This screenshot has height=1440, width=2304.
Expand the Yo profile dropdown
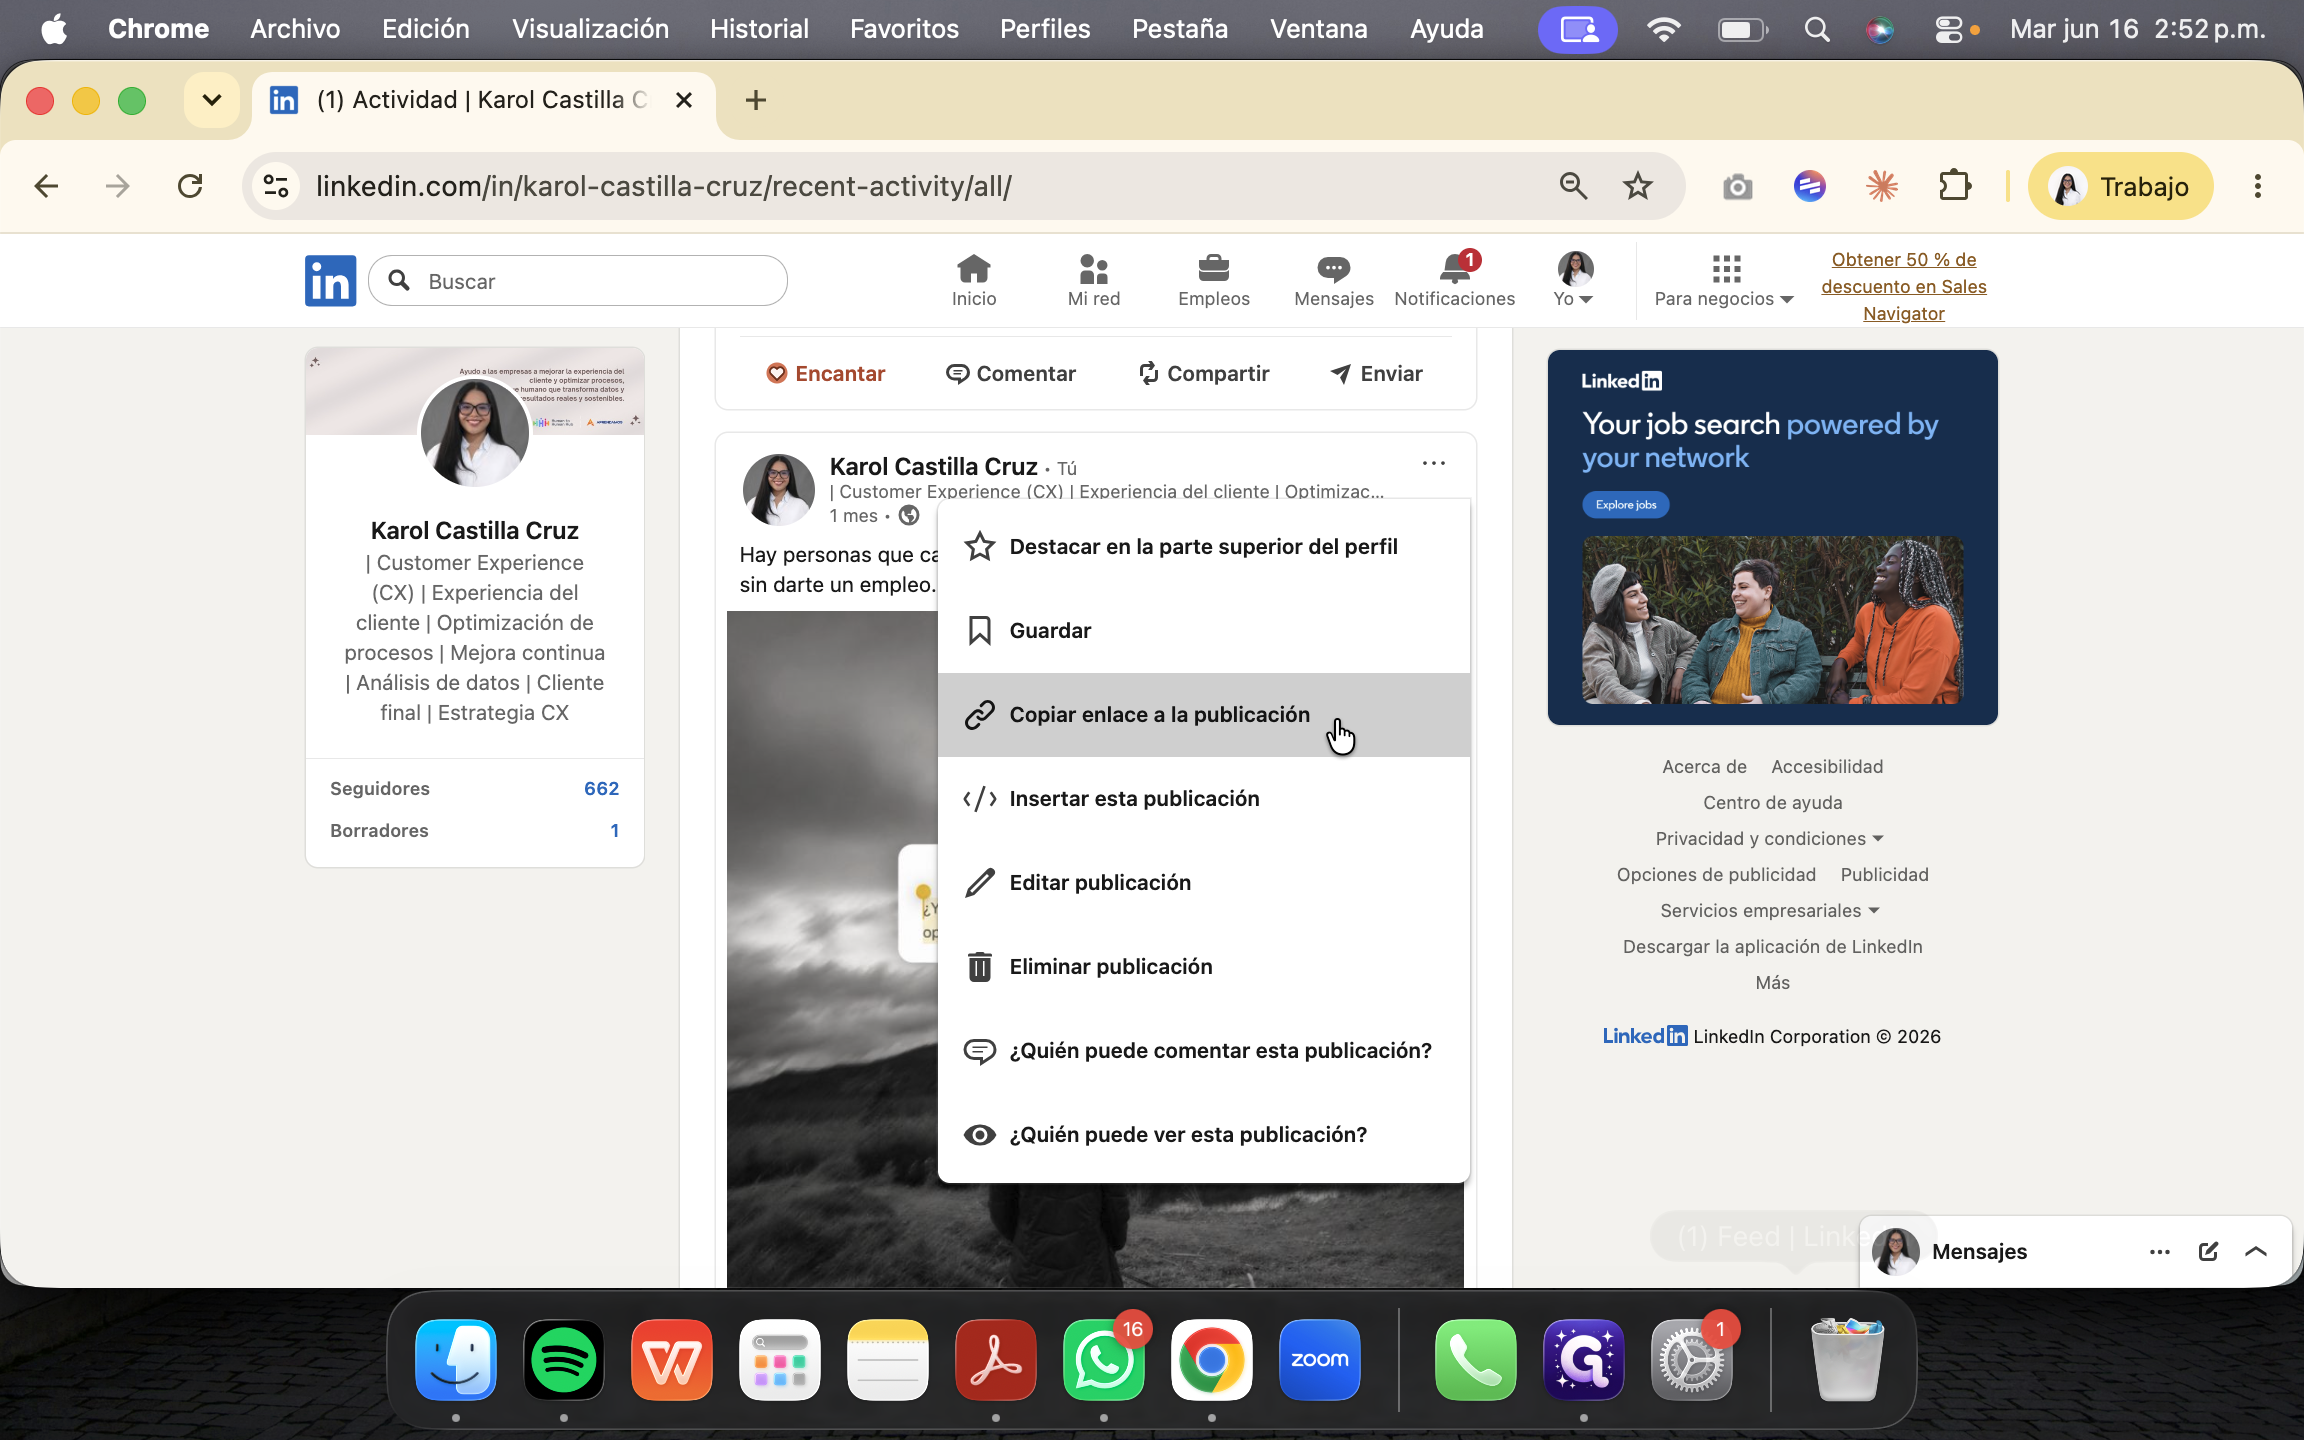[x=1574, y=280]
